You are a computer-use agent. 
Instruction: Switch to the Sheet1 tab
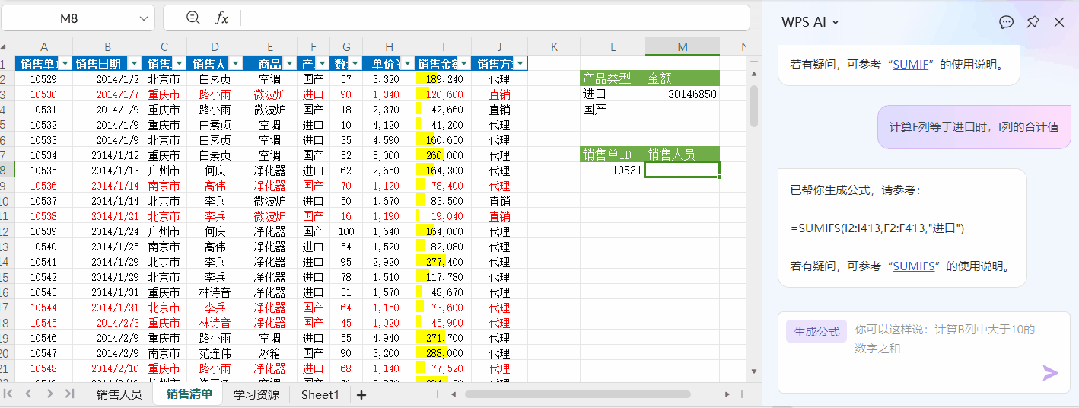click(320, 395)
